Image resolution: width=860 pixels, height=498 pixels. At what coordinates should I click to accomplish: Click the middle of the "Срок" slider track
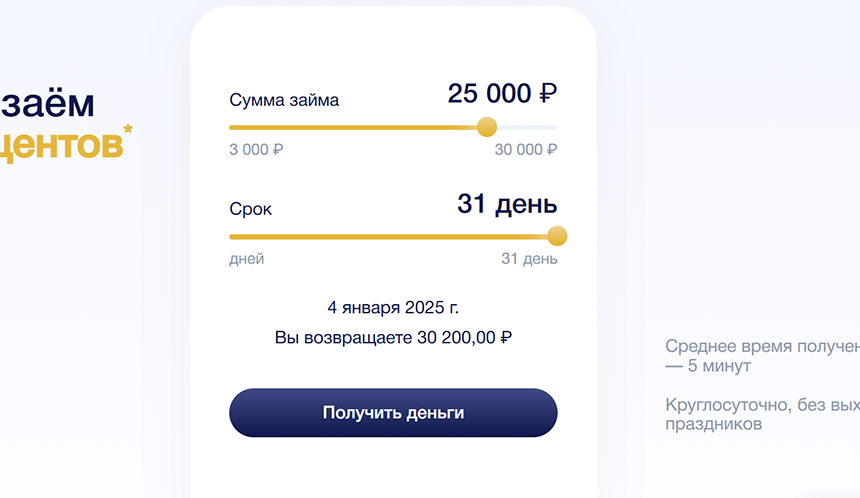(393, 237)
